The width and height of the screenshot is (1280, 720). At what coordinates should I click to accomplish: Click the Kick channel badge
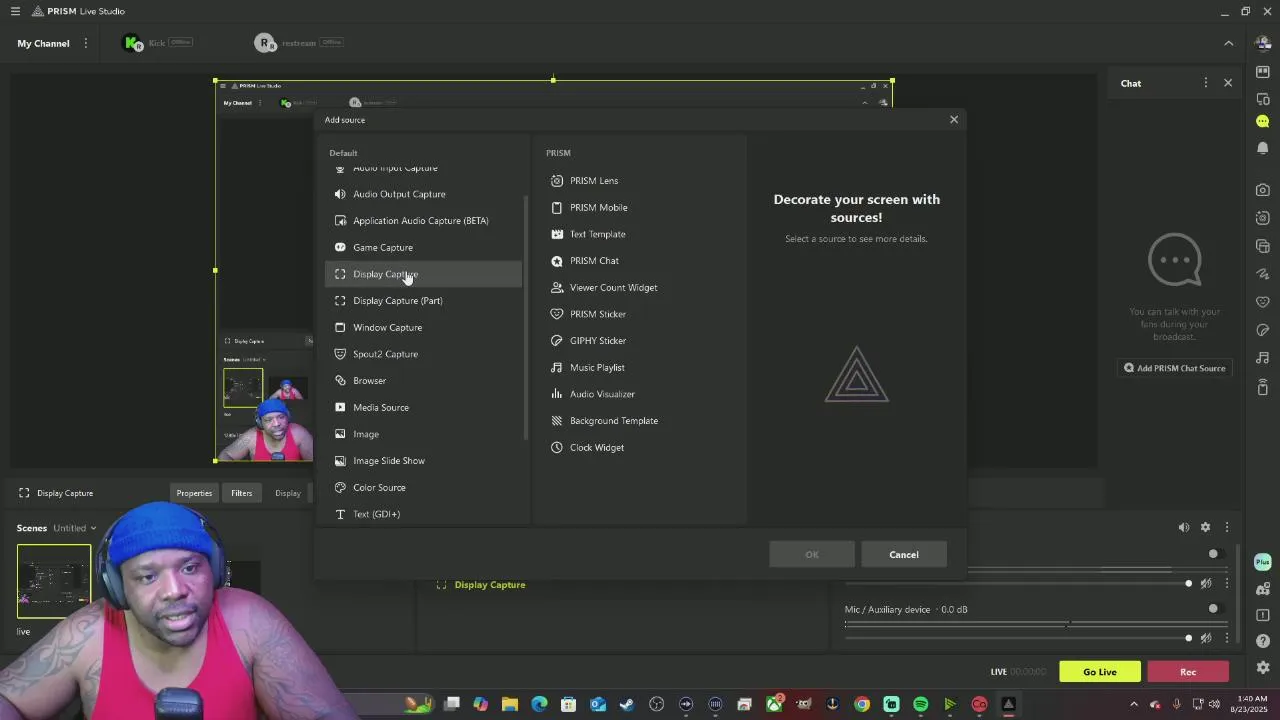pos(158,43)
